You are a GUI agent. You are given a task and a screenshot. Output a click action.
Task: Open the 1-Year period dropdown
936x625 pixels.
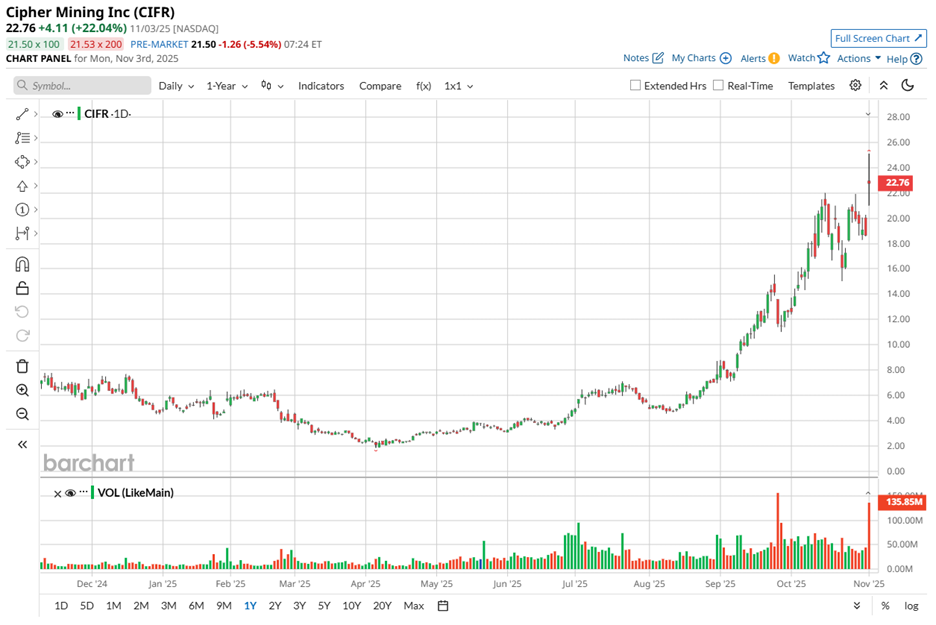(227, 86)
